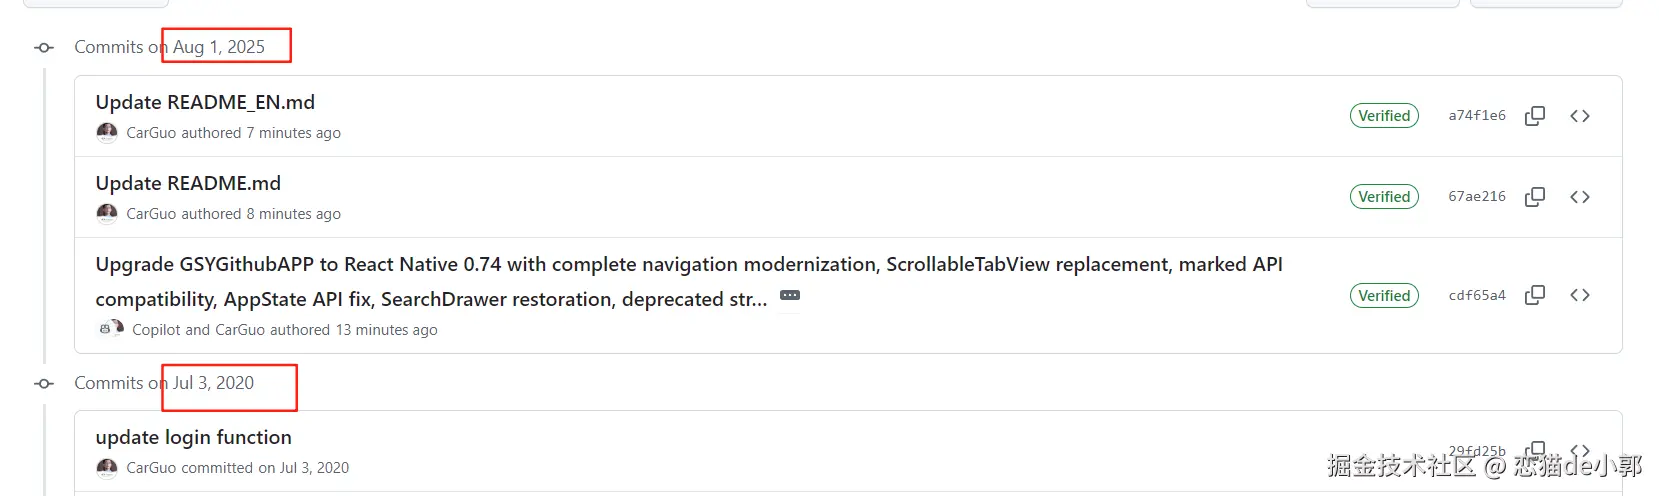Click CarGuo avatar on README_EN commit

tap(107, 132)
